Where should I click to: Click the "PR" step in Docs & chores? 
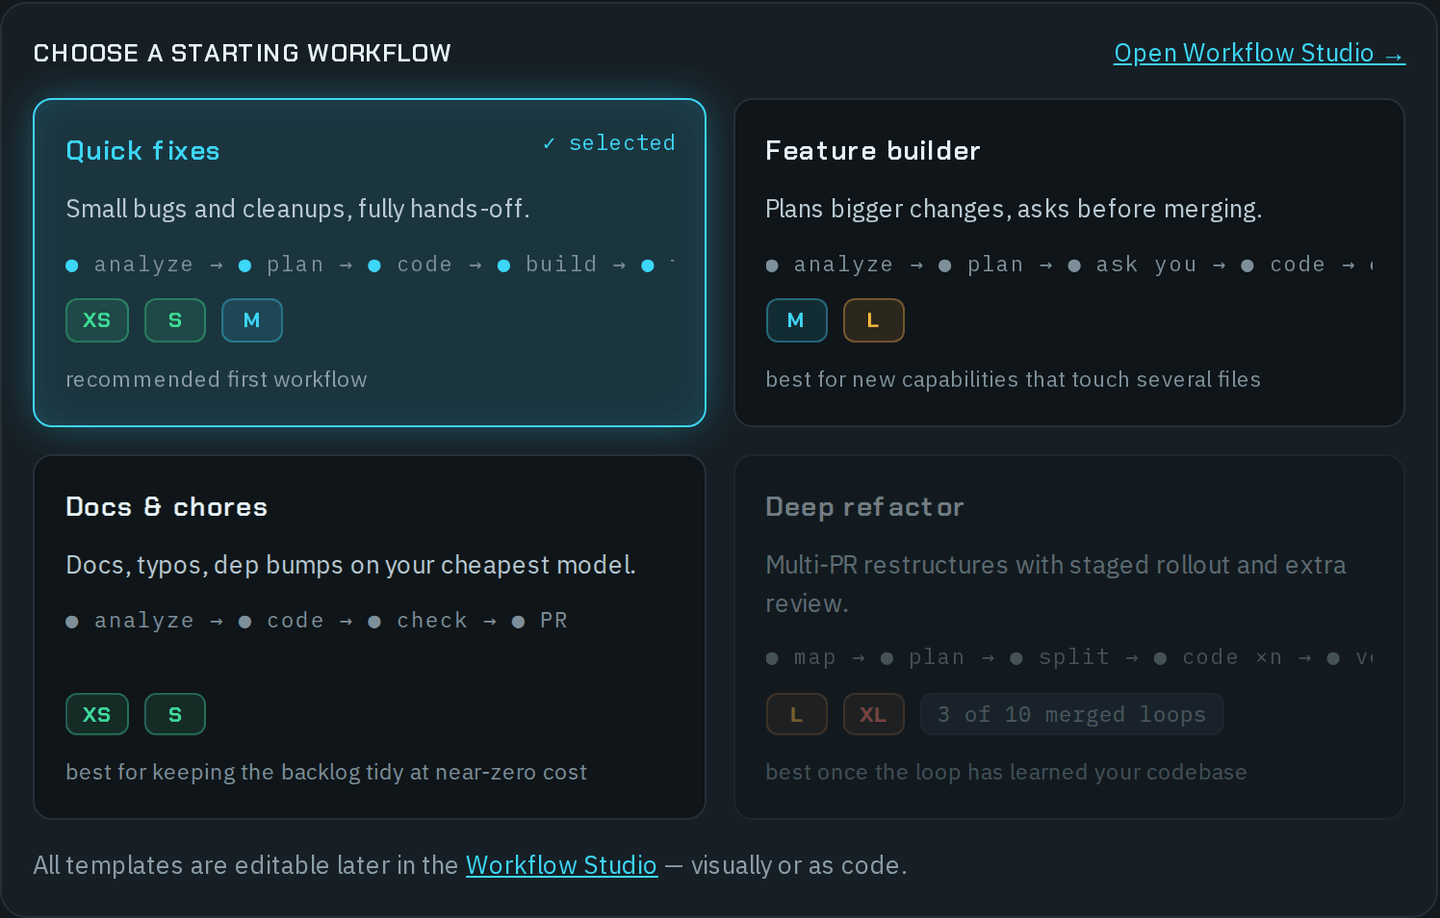click(540, 621)
